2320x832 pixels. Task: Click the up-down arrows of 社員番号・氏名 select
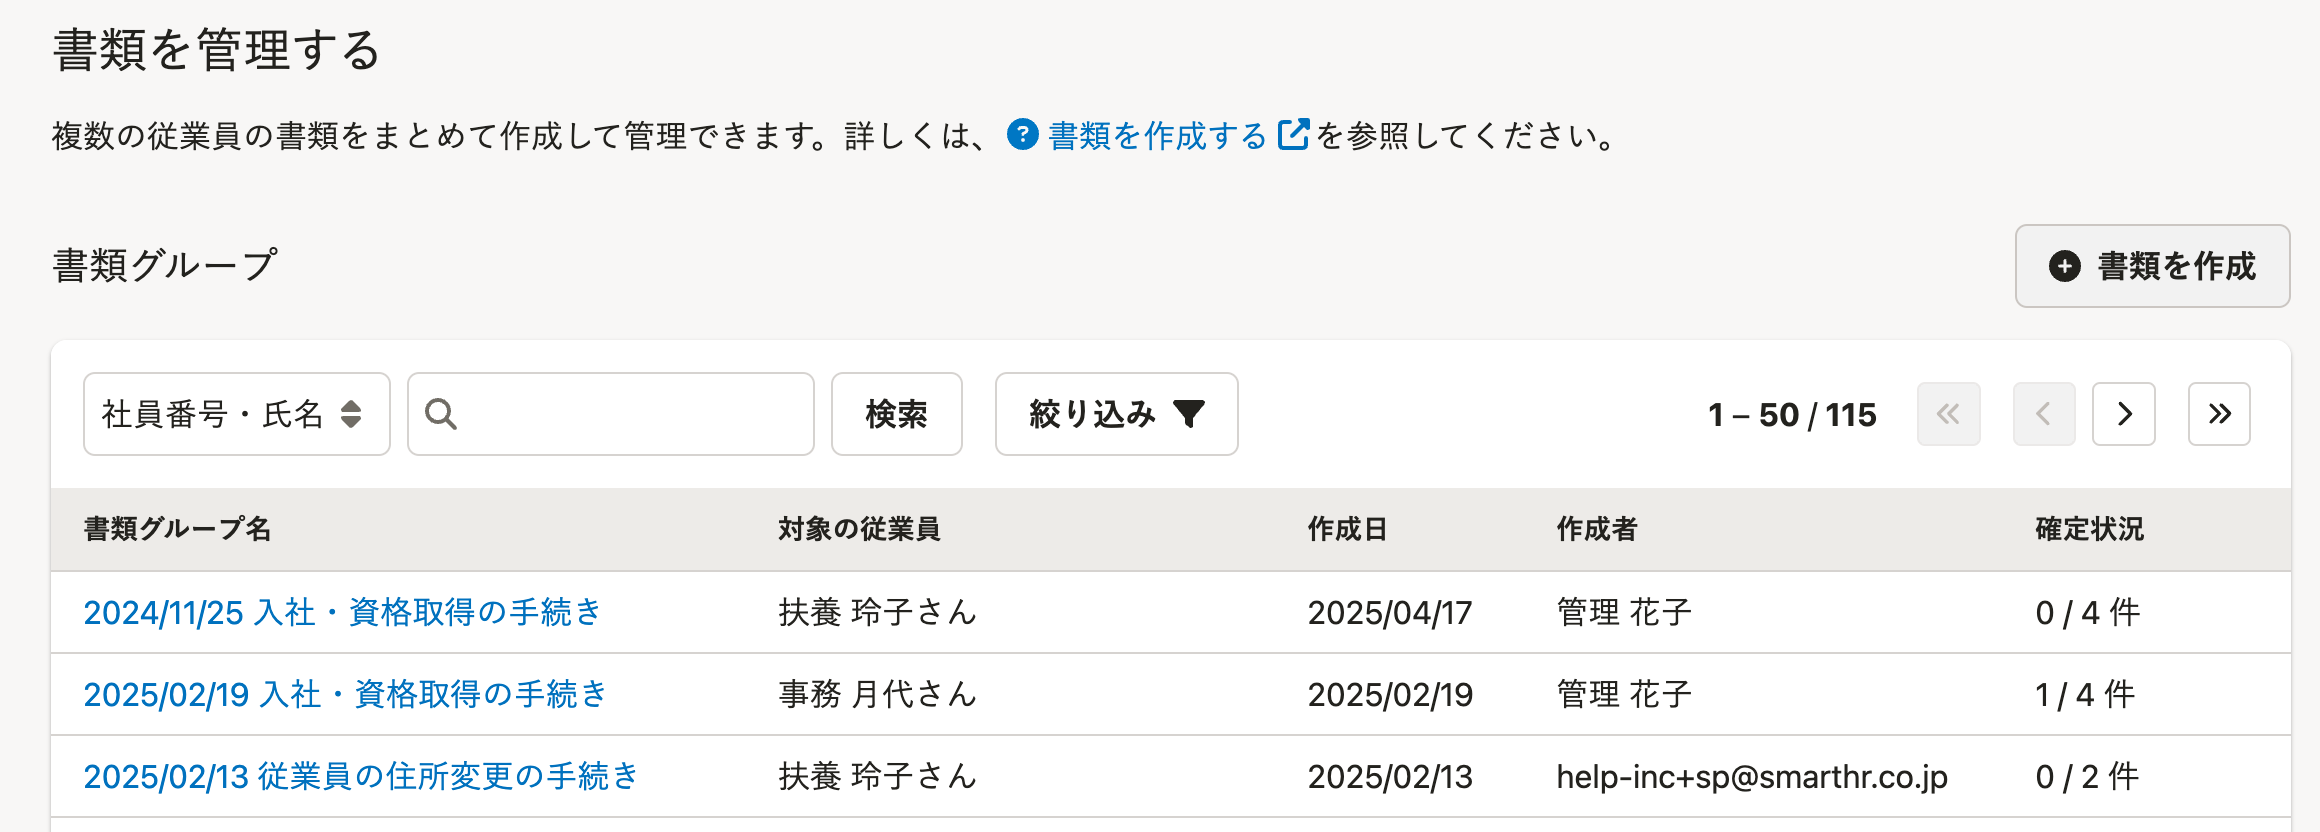[x=351, y=414]
